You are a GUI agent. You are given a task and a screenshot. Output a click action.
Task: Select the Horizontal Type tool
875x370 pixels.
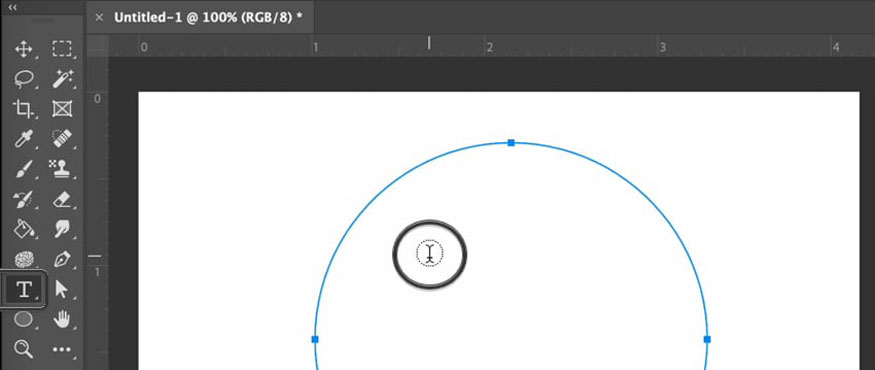pyautogui.click(x=23, y=289)
